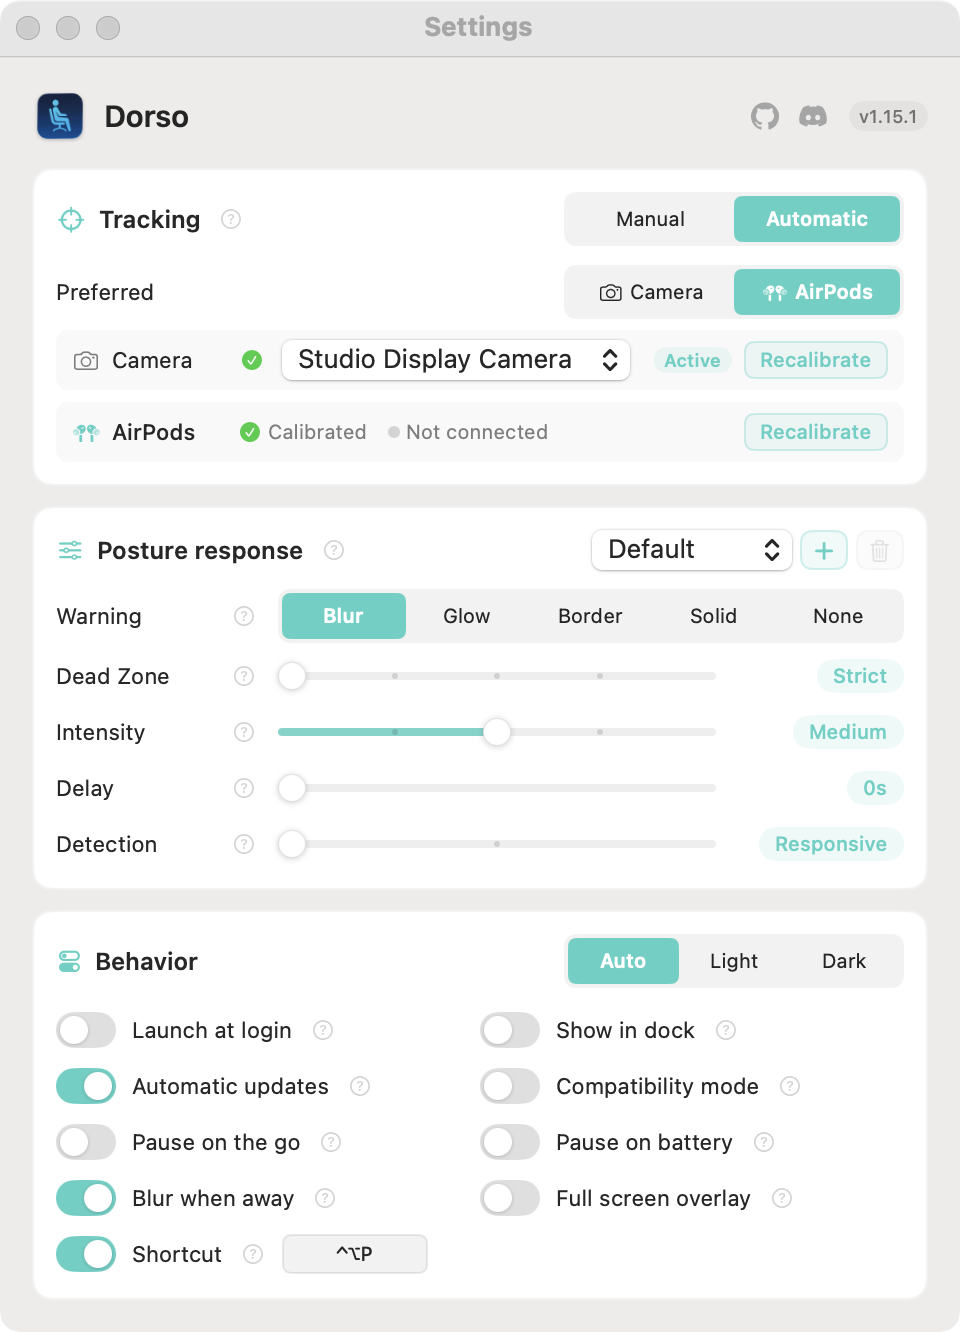Click the v1.15.1 version badge
Image resolution: width=960 pixels, height=1332 pixels.
(888, 117)
